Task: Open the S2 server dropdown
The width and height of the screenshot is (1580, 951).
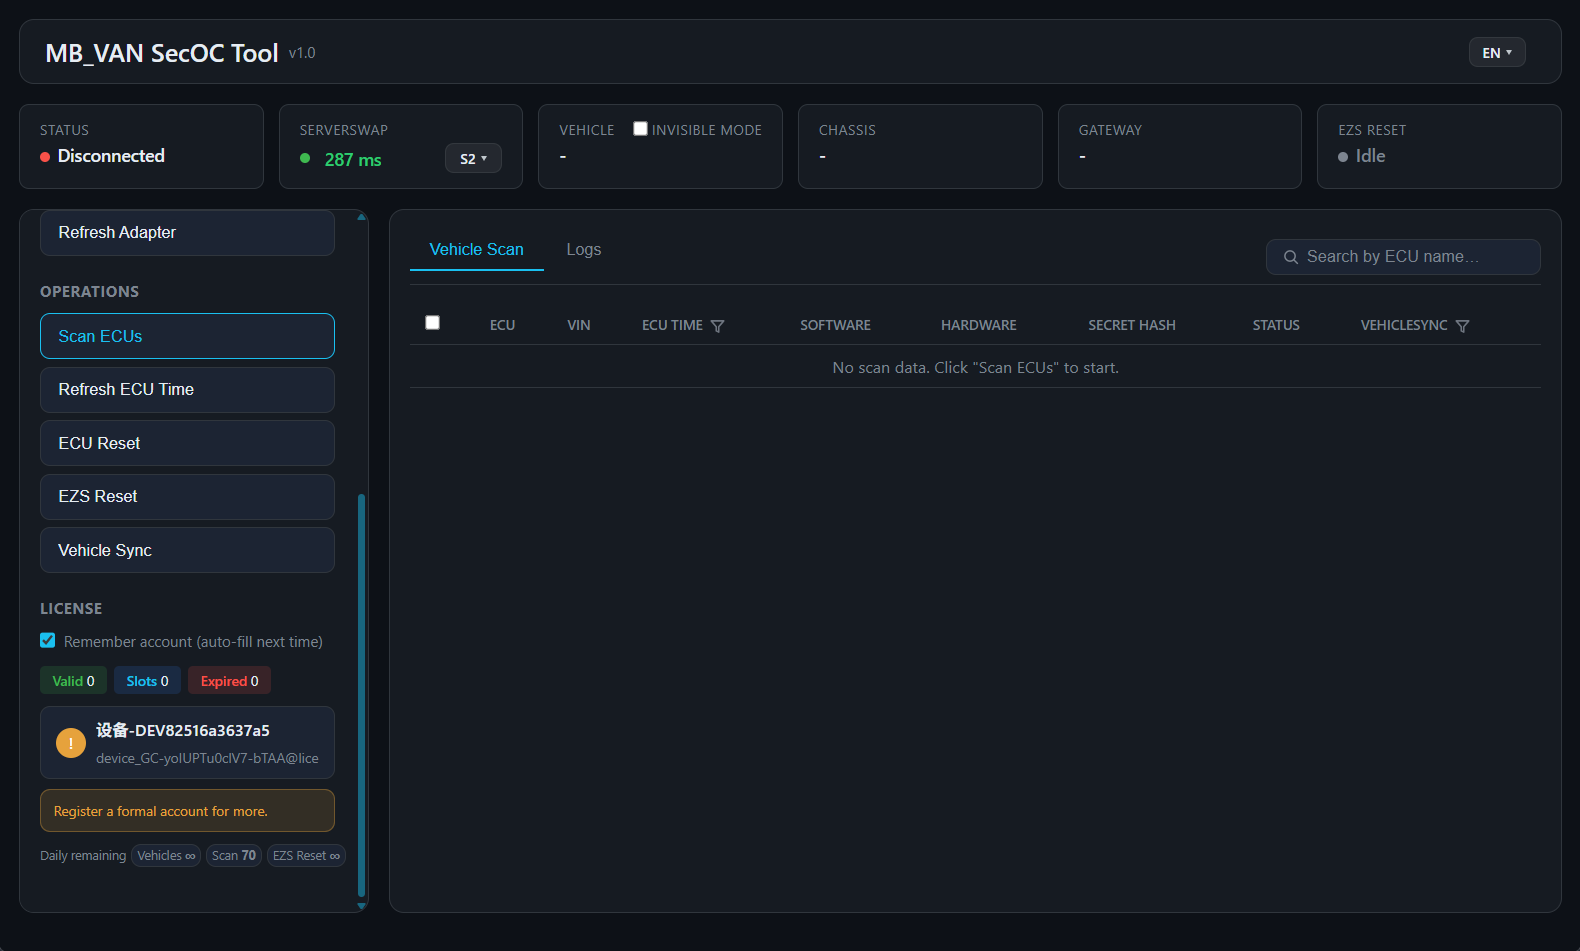Action: [x=473, y=158]
